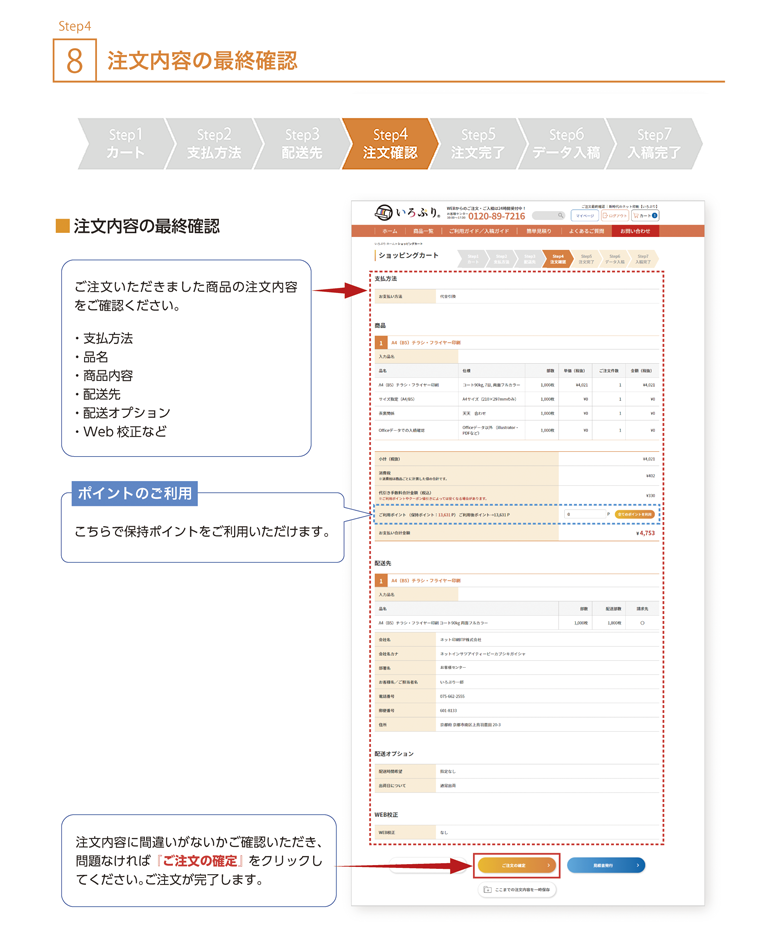The height and width of the screenshot is (927, 780).
Task: Click the large Step7 入稿完了 step arrow
Action: (653, 143)
